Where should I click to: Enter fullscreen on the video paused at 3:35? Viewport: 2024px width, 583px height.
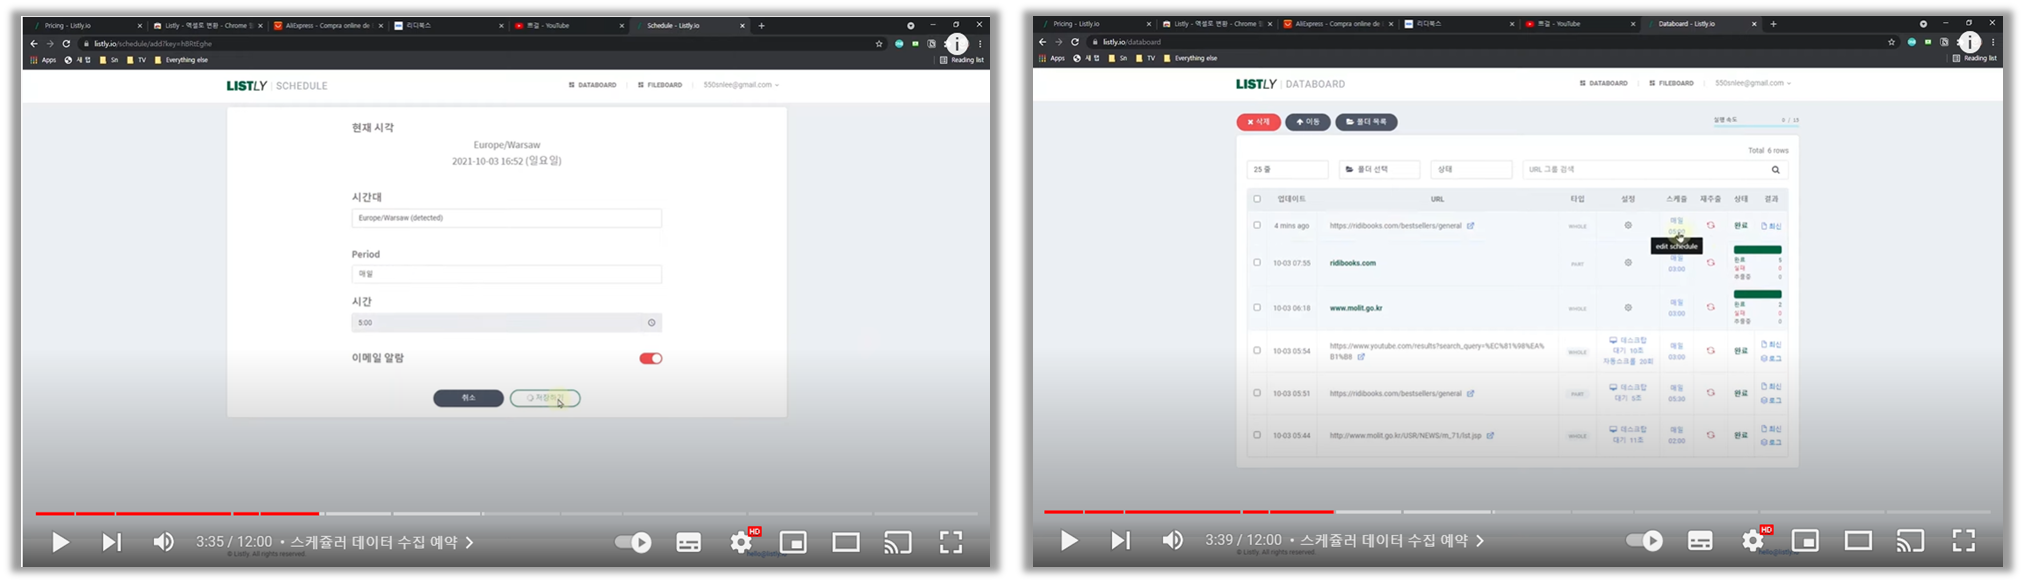point(950,542)
